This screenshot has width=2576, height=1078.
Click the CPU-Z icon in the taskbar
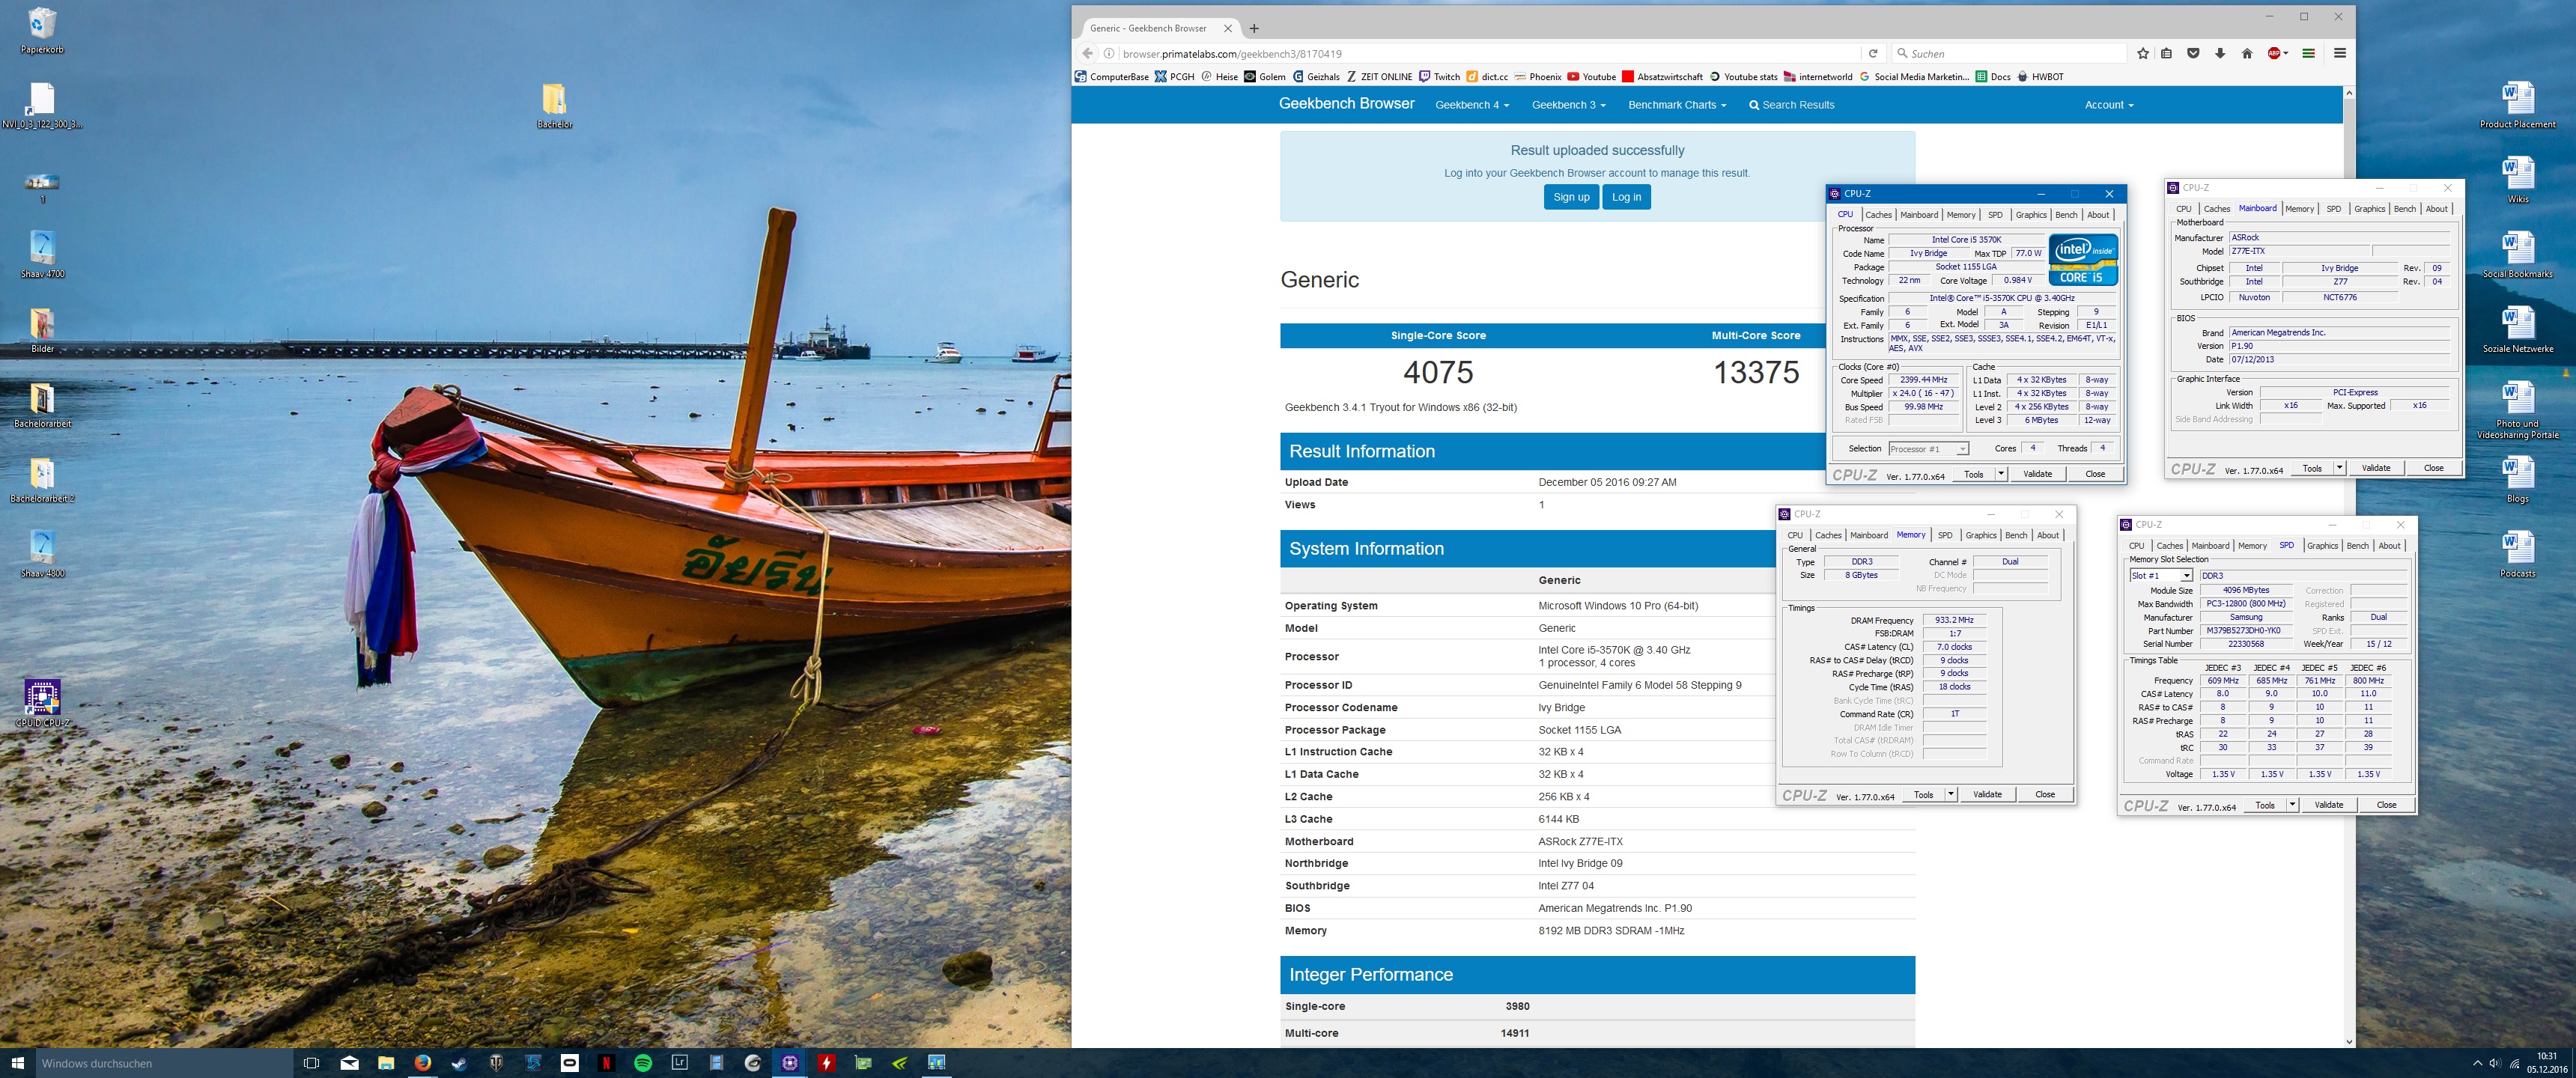(790, 1063)
